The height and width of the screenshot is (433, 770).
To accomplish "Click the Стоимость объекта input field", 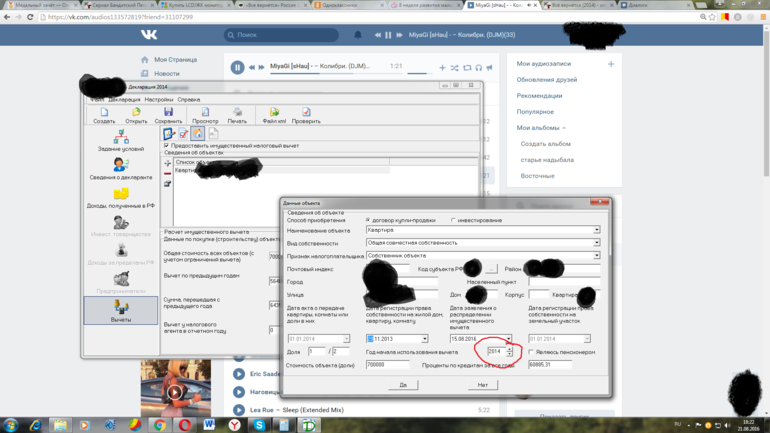I will tap(388, 365).
